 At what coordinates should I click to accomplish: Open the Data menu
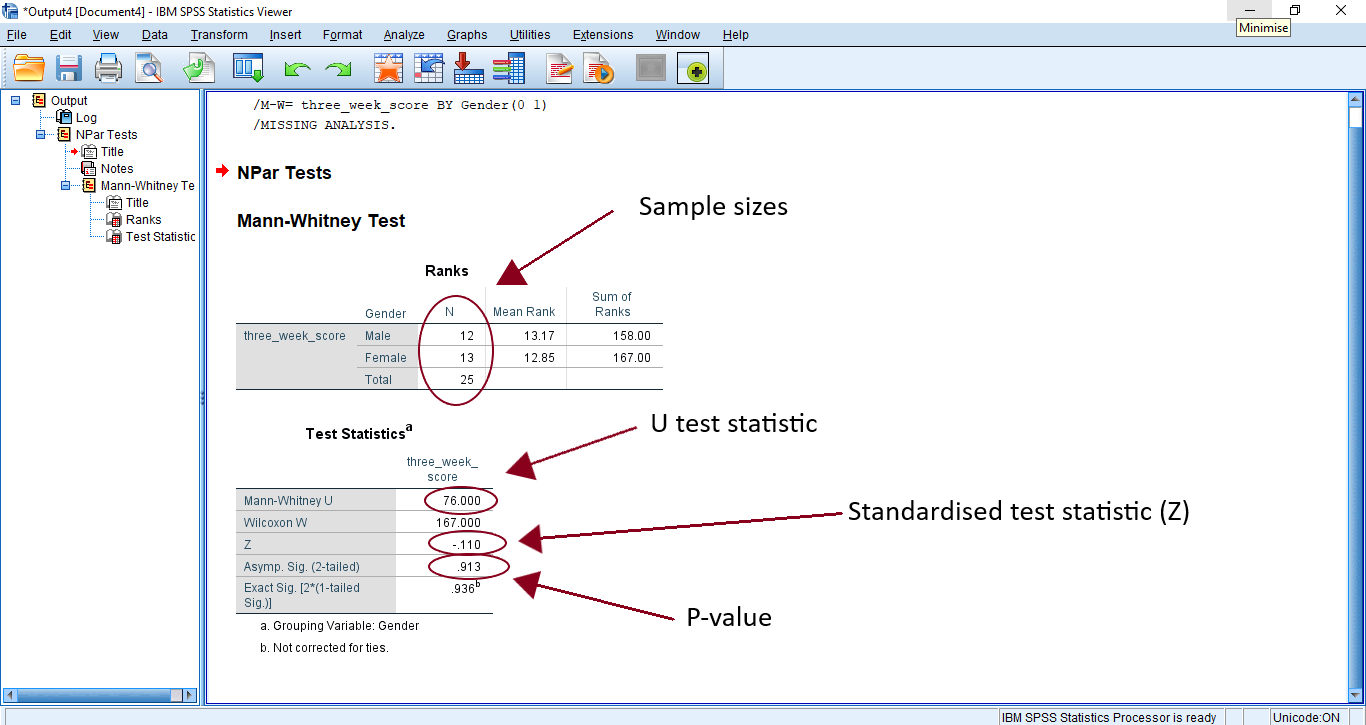(x=155, y=35)
